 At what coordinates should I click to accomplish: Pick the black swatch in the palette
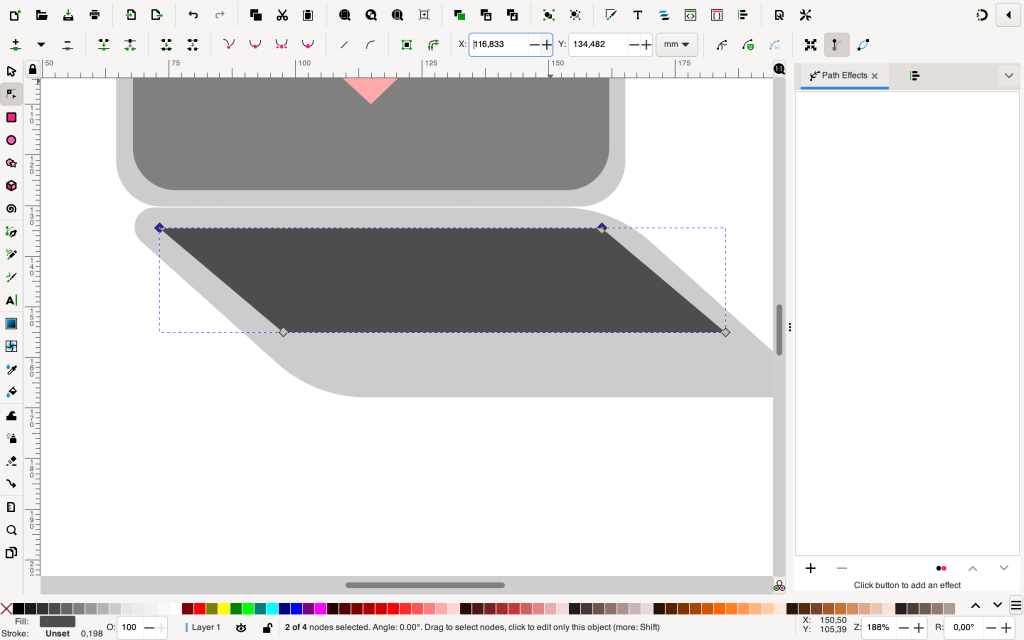click(x=18, y=609)
